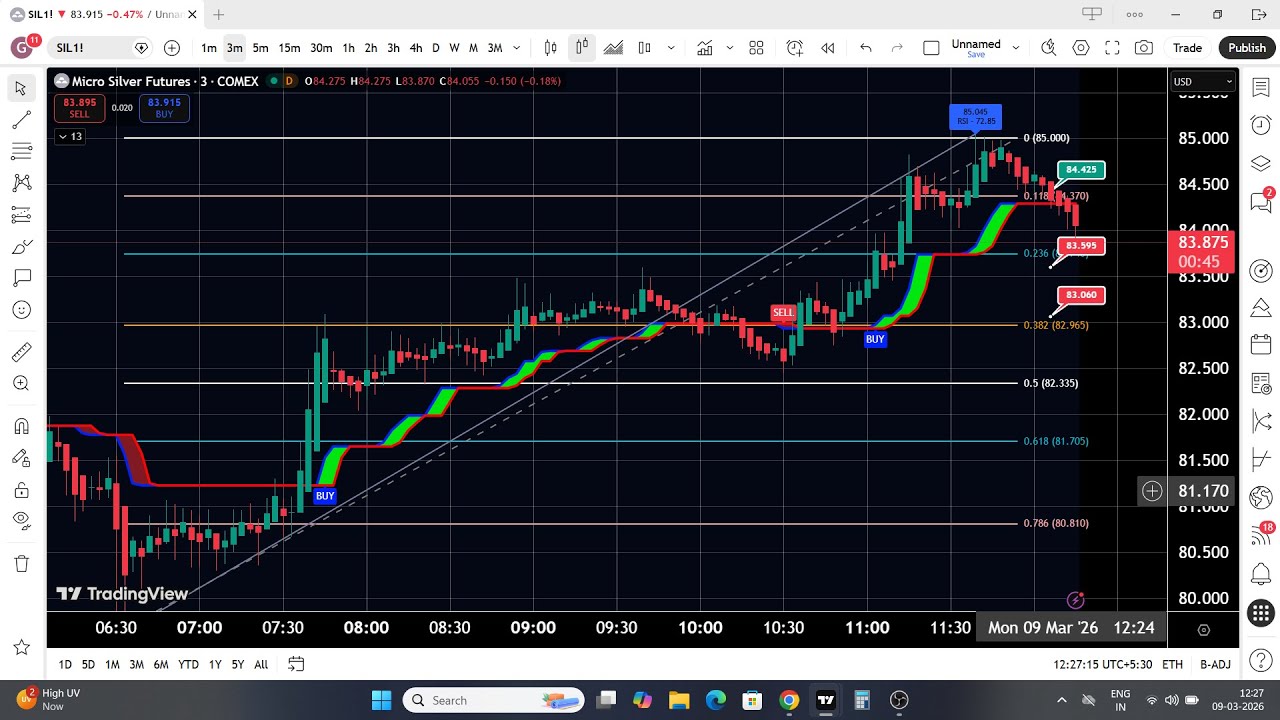Open the emoji icons tool
This screenshot has height=720, width=1280.
click(21, 310)
